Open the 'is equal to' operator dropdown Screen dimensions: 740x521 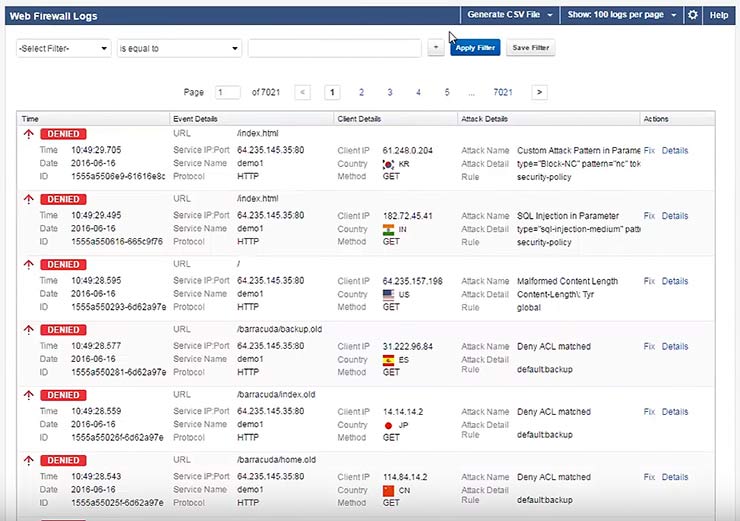[x=179, y=48]
